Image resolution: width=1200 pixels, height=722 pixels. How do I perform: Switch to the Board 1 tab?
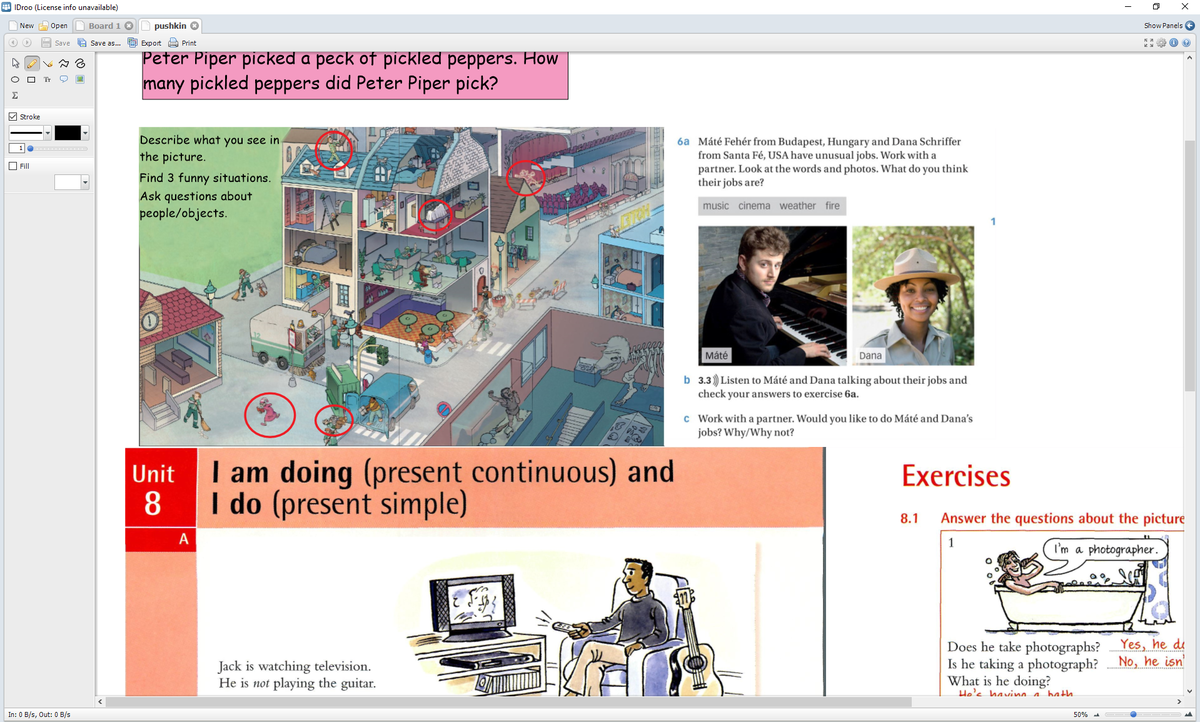pyautogui.click(x=104, y=25)
